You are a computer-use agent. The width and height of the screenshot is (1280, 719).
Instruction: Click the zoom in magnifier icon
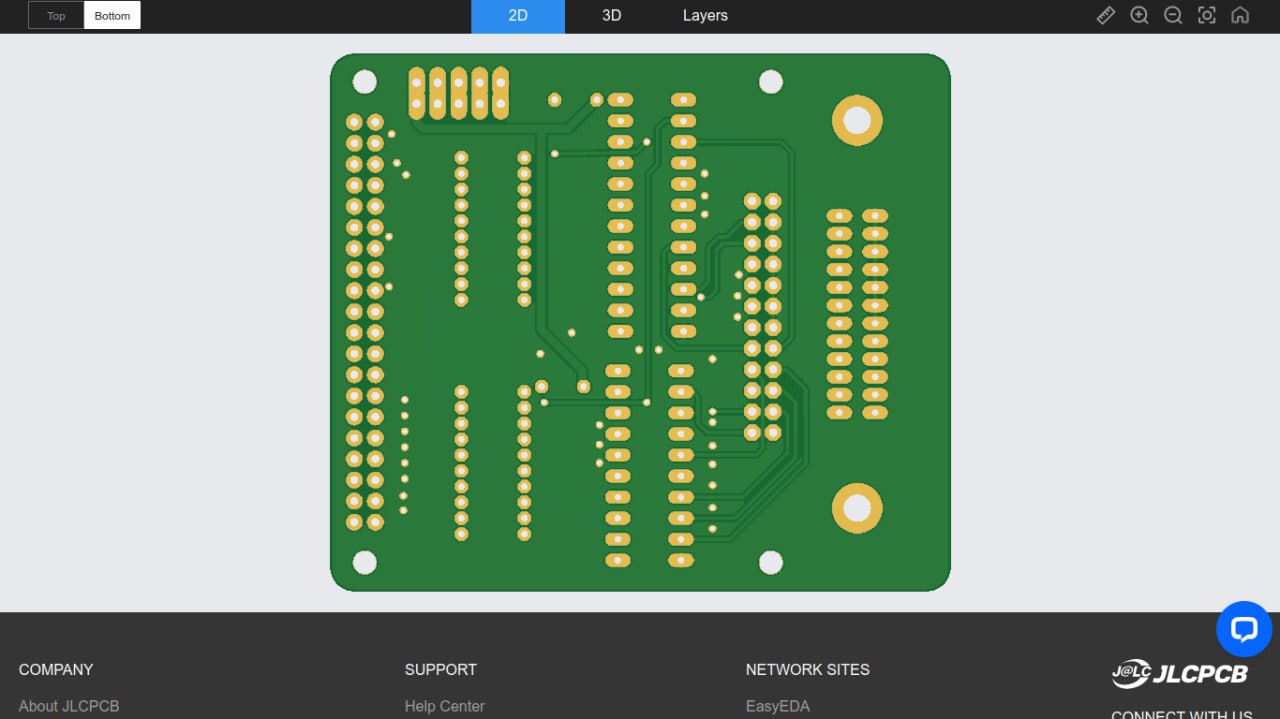click(x=1139, y=15)
